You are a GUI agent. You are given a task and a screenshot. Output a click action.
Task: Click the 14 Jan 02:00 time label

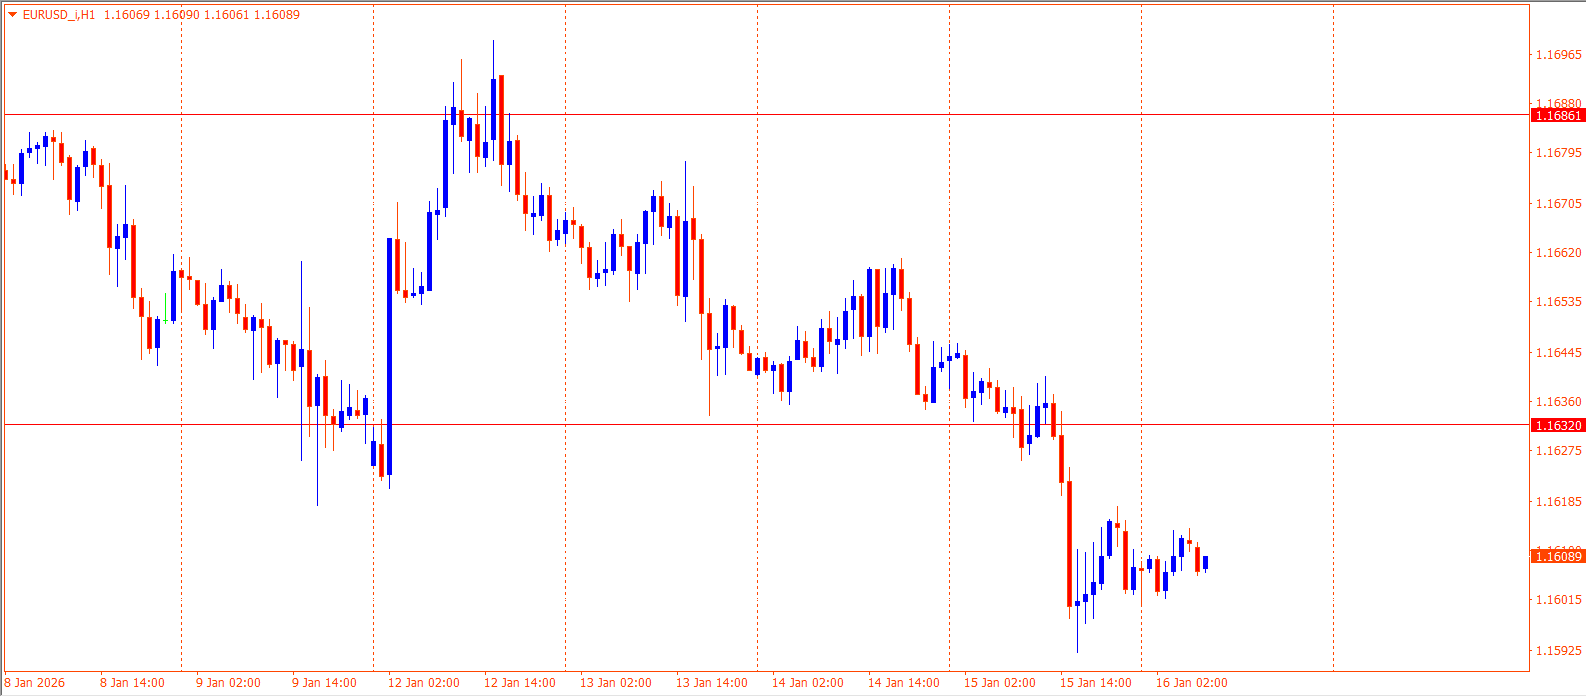tap(808, 683)
